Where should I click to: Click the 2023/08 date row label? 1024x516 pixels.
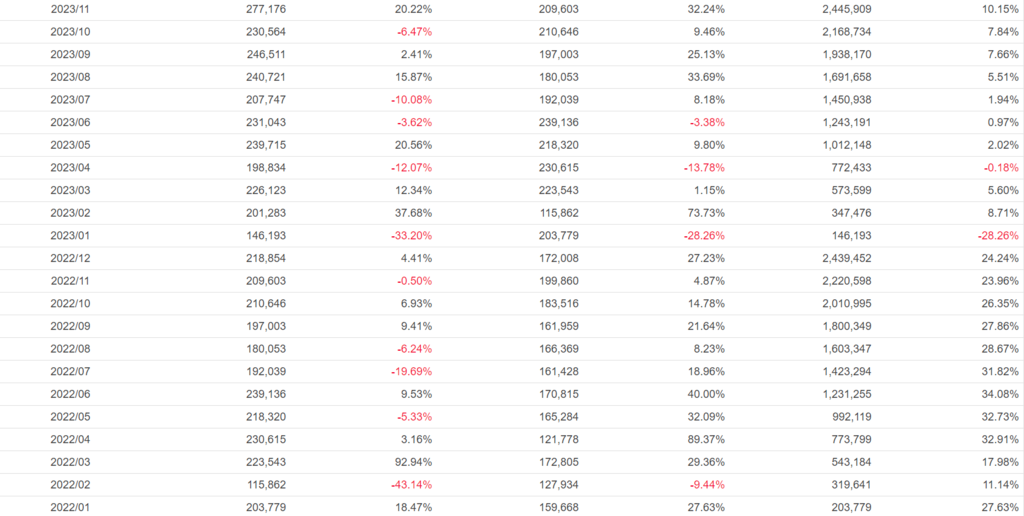(x=70, y=77)
